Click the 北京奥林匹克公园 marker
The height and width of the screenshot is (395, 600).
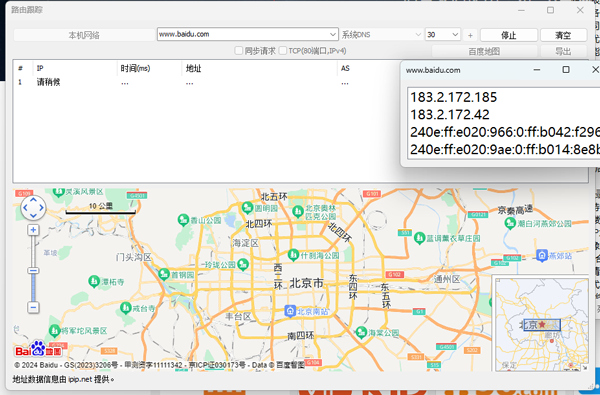298,211
